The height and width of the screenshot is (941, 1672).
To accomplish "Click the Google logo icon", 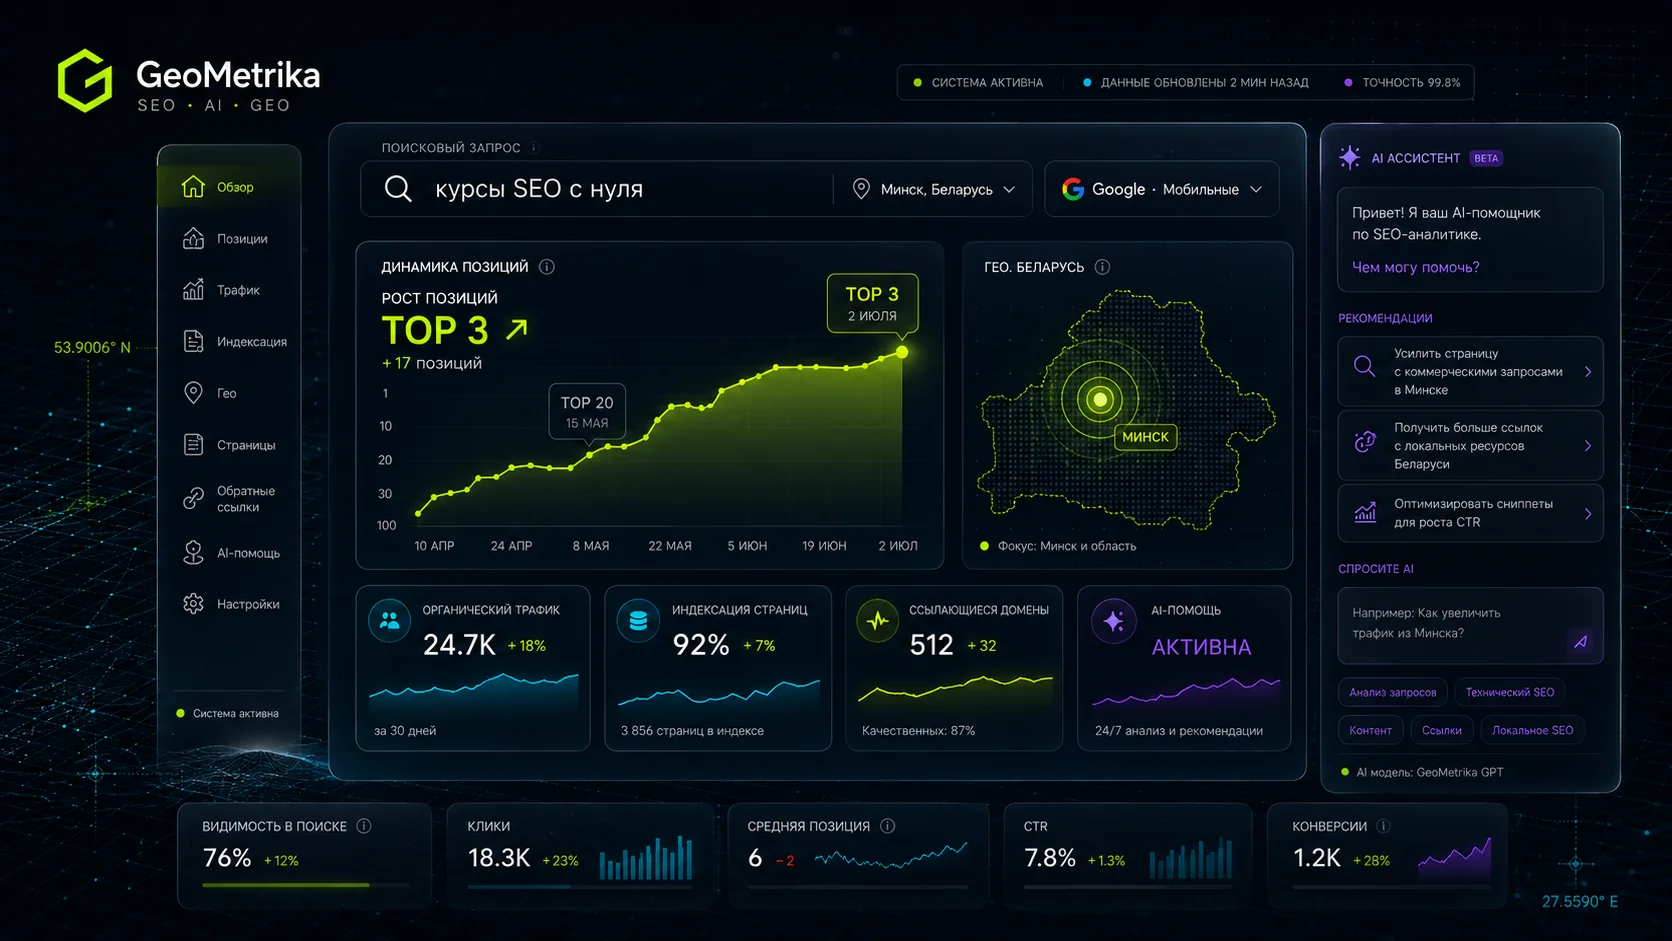I will point(1073,189).
